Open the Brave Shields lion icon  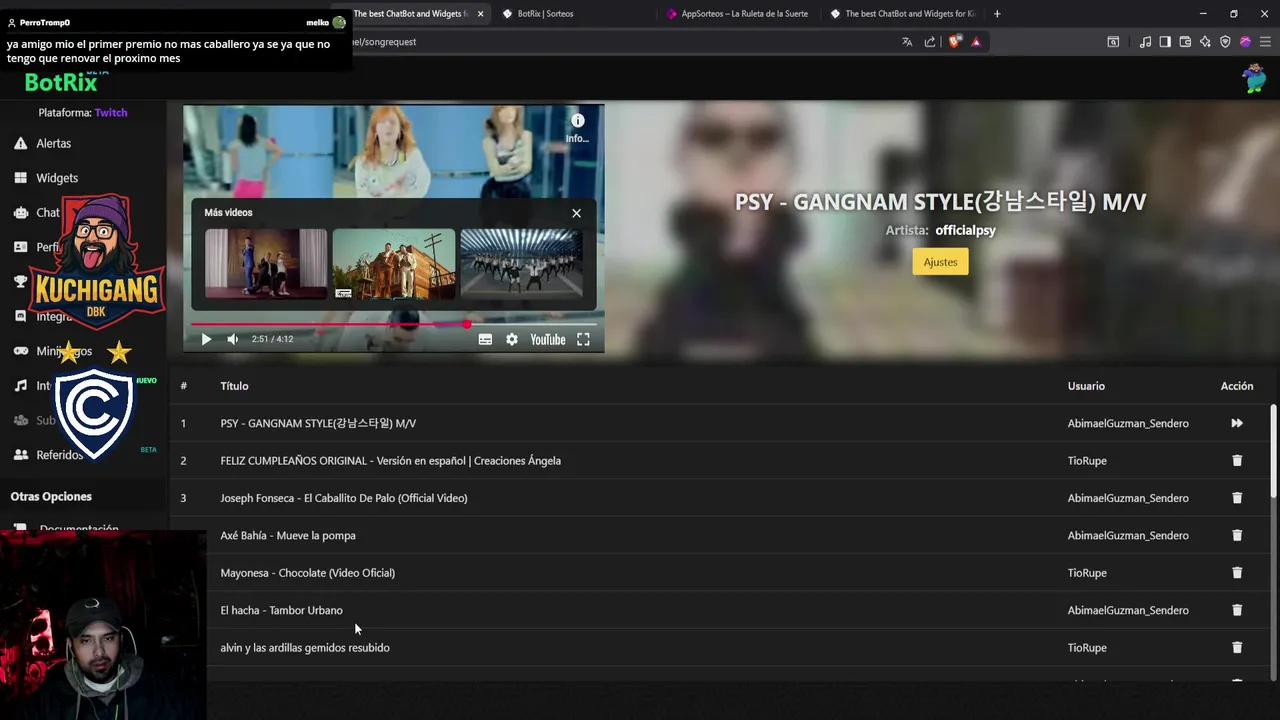(x=954, y=42)
